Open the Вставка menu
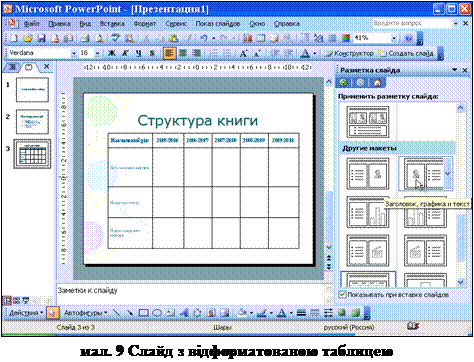 (x=112, y=24)
